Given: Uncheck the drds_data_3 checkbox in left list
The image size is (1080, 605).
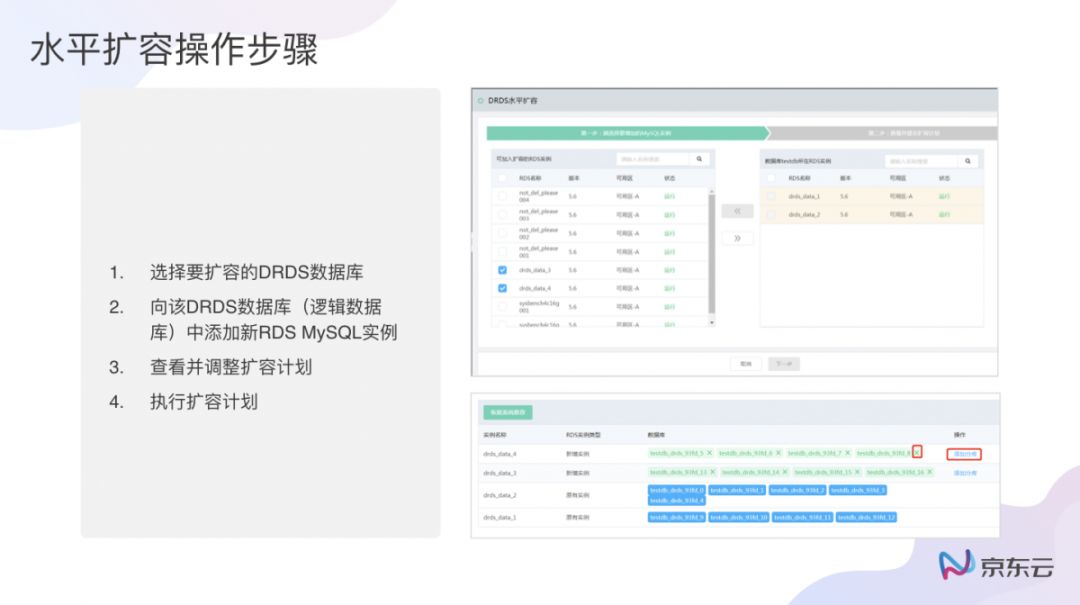Looking at the screenshot, I should point(502,270).
